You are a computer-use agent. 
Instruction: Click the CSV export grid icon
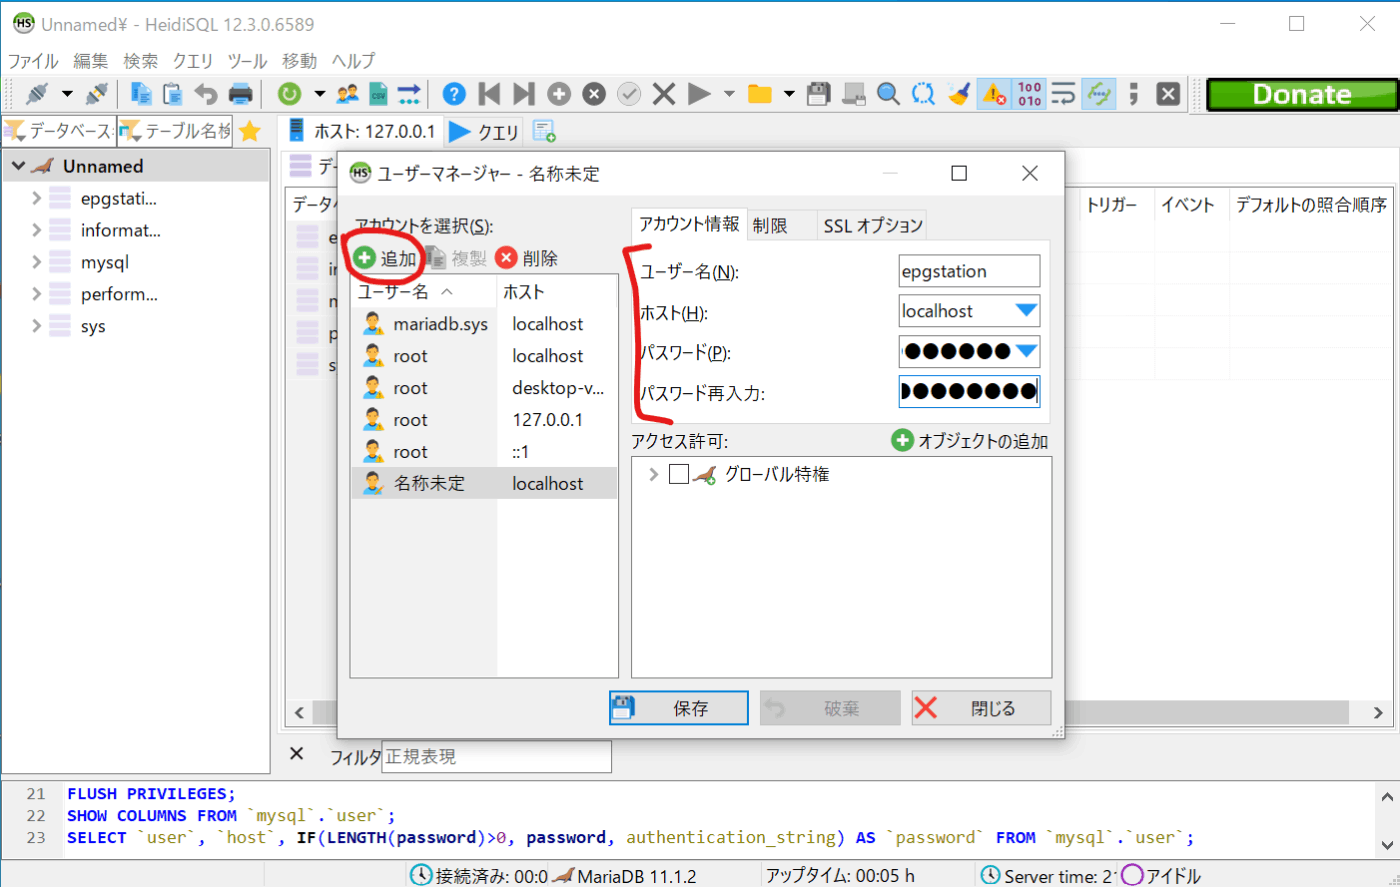click(378, 94)
